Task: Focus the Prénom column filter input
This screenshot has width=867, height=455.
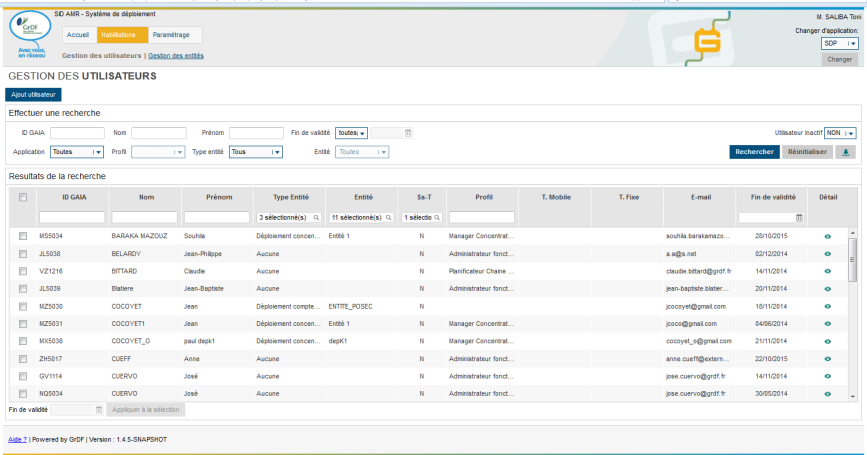Action: pos(217,218)
